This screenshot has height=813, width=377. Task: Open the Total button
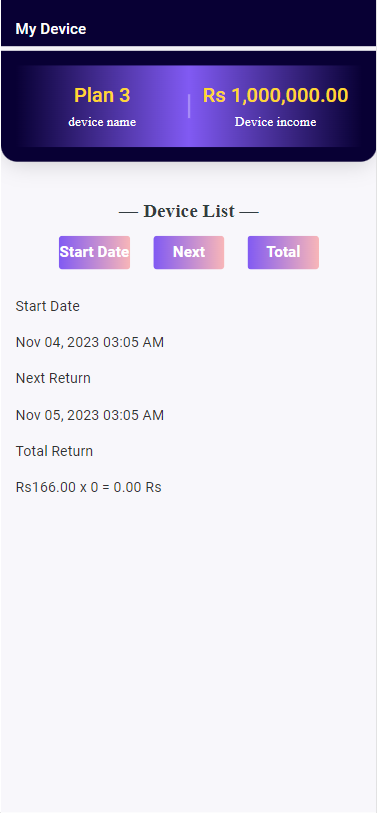(x=283, y=253)
